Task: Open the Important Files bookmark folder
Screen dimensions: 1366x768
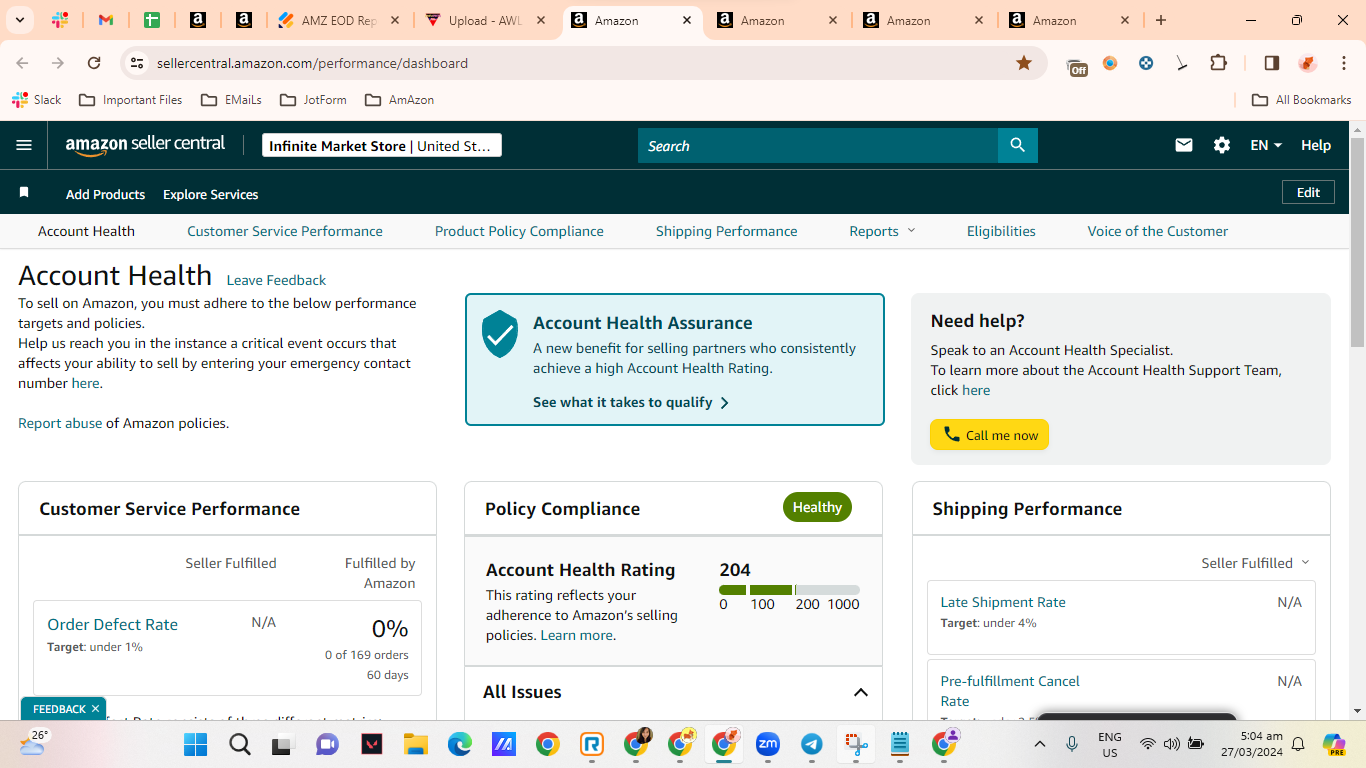Action: coord(130,100)
